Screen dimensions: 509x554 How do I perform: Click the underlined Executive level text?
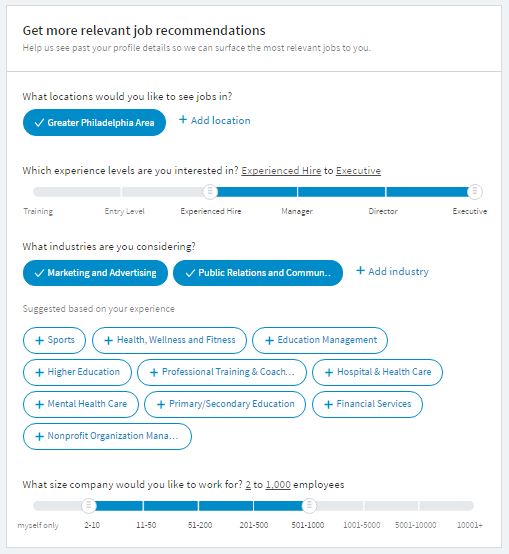pos(358,171)
